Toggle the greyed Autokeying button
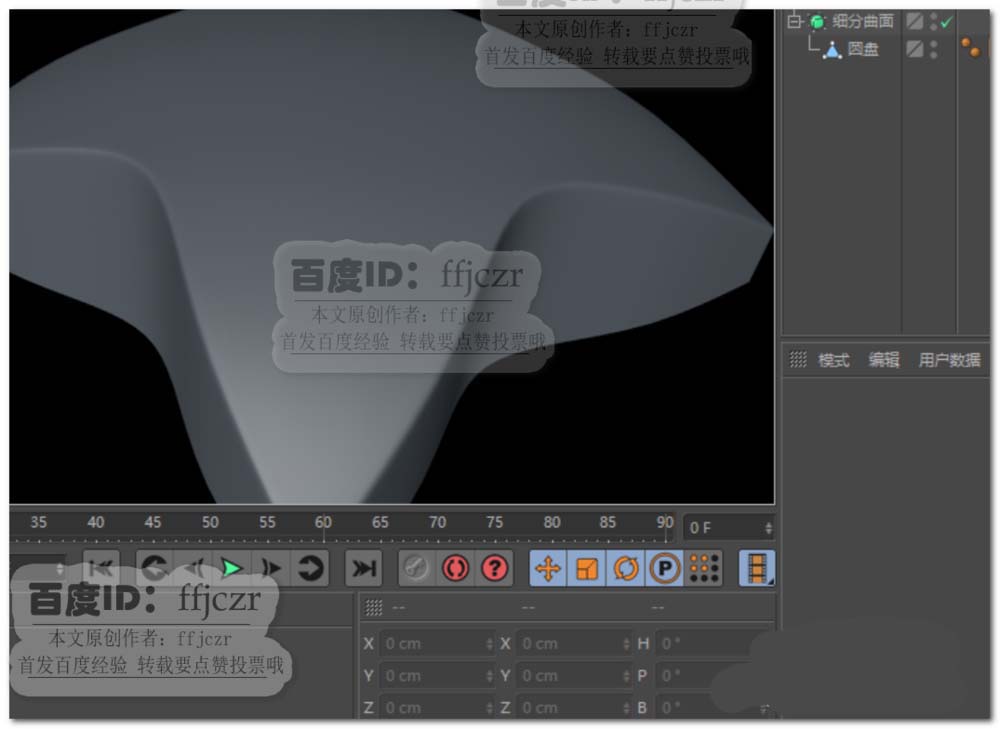This screenshot has height=729, width=1000. point(416,568)
